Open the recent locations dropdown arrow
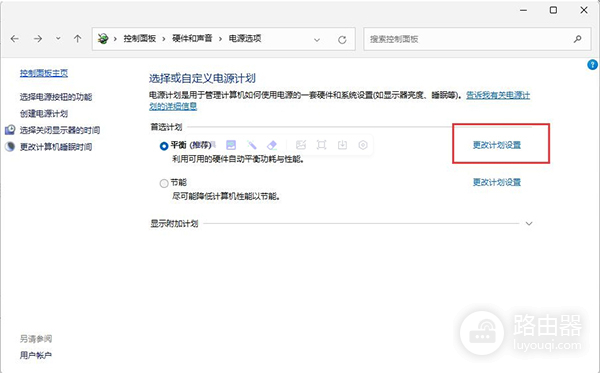600x373 pixels. point(58,38)
